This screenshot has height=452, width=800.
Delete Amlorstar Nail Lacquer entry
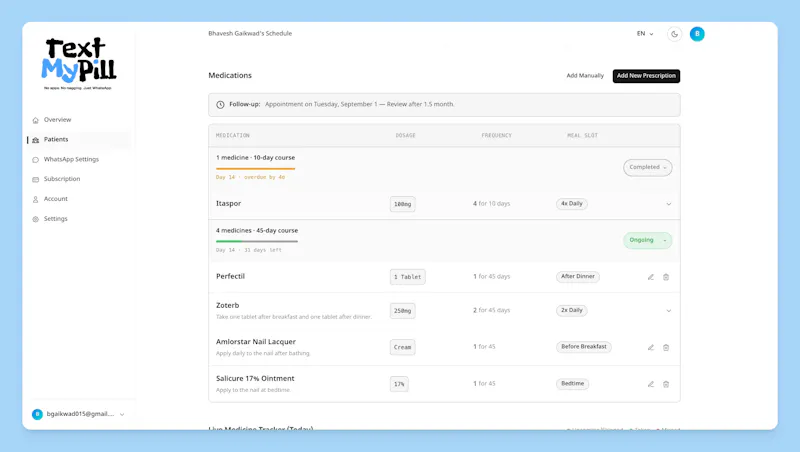pos(666,347)
